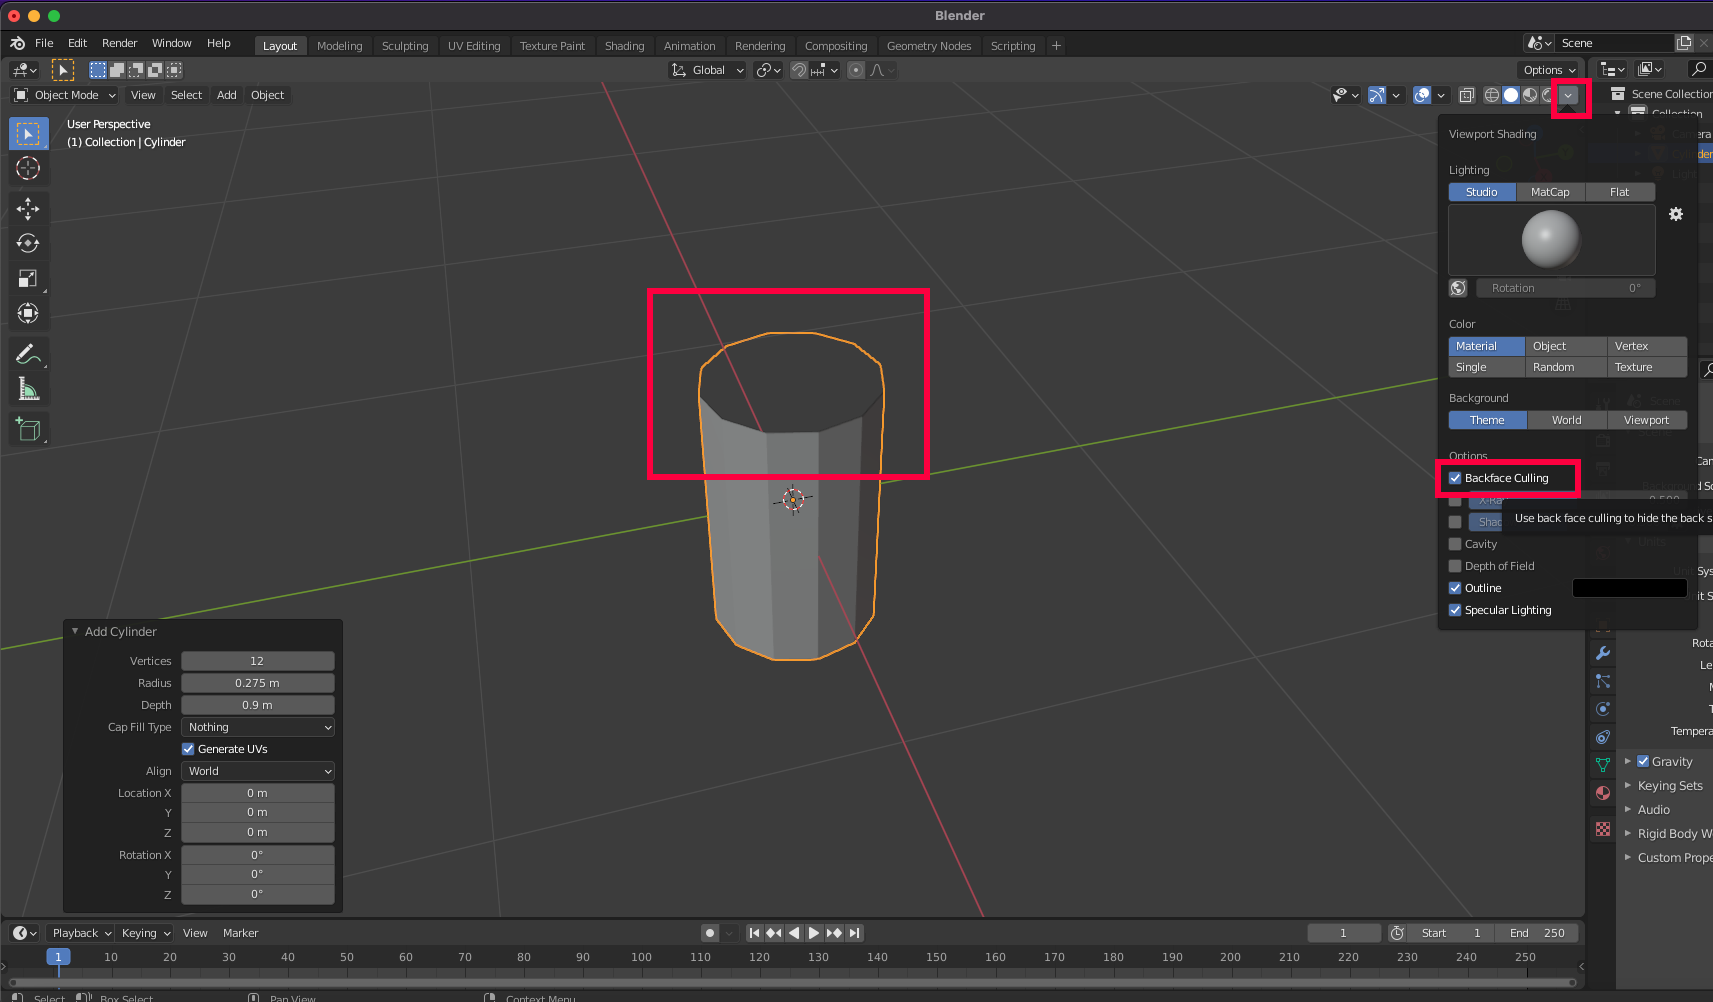Open the Align World dropdown
The image size is (1713, 1002).
[x=258, y=771]
